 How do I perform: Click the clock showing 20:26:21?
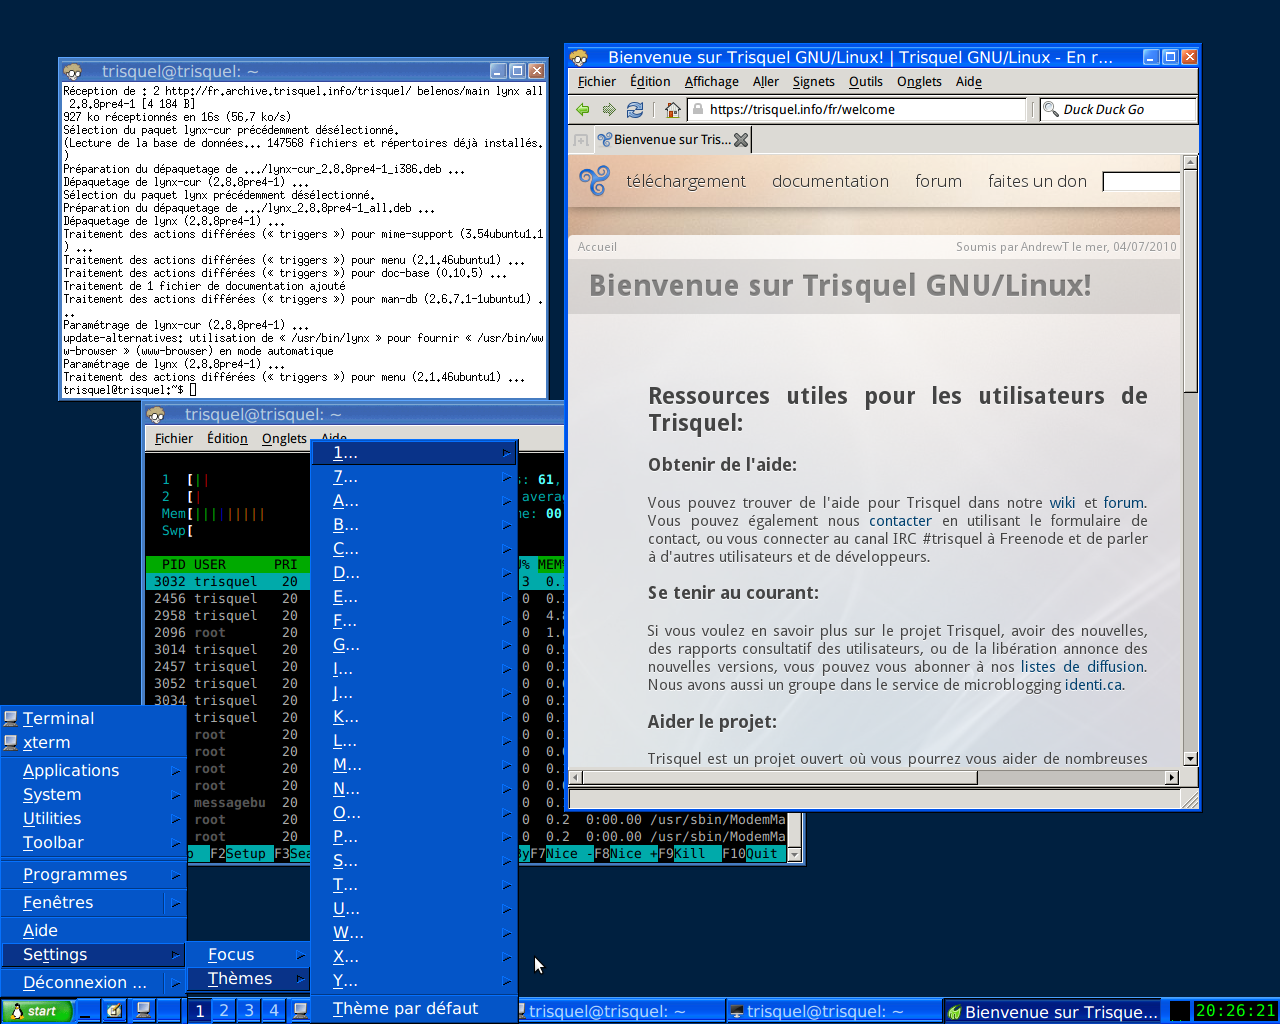[x=1235, y=1011]
